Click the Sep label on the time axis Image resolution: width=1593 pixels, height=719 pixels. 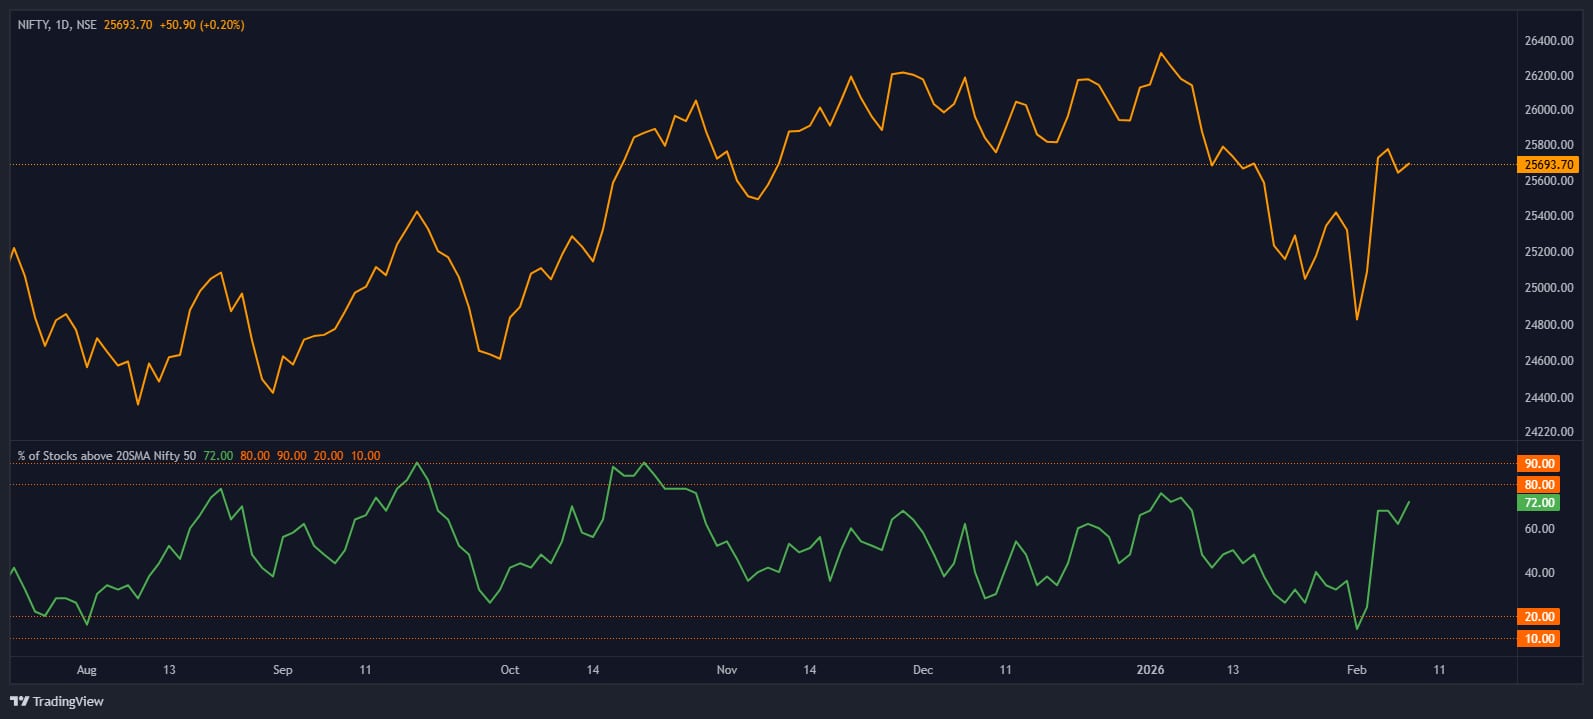coord(283,670)
